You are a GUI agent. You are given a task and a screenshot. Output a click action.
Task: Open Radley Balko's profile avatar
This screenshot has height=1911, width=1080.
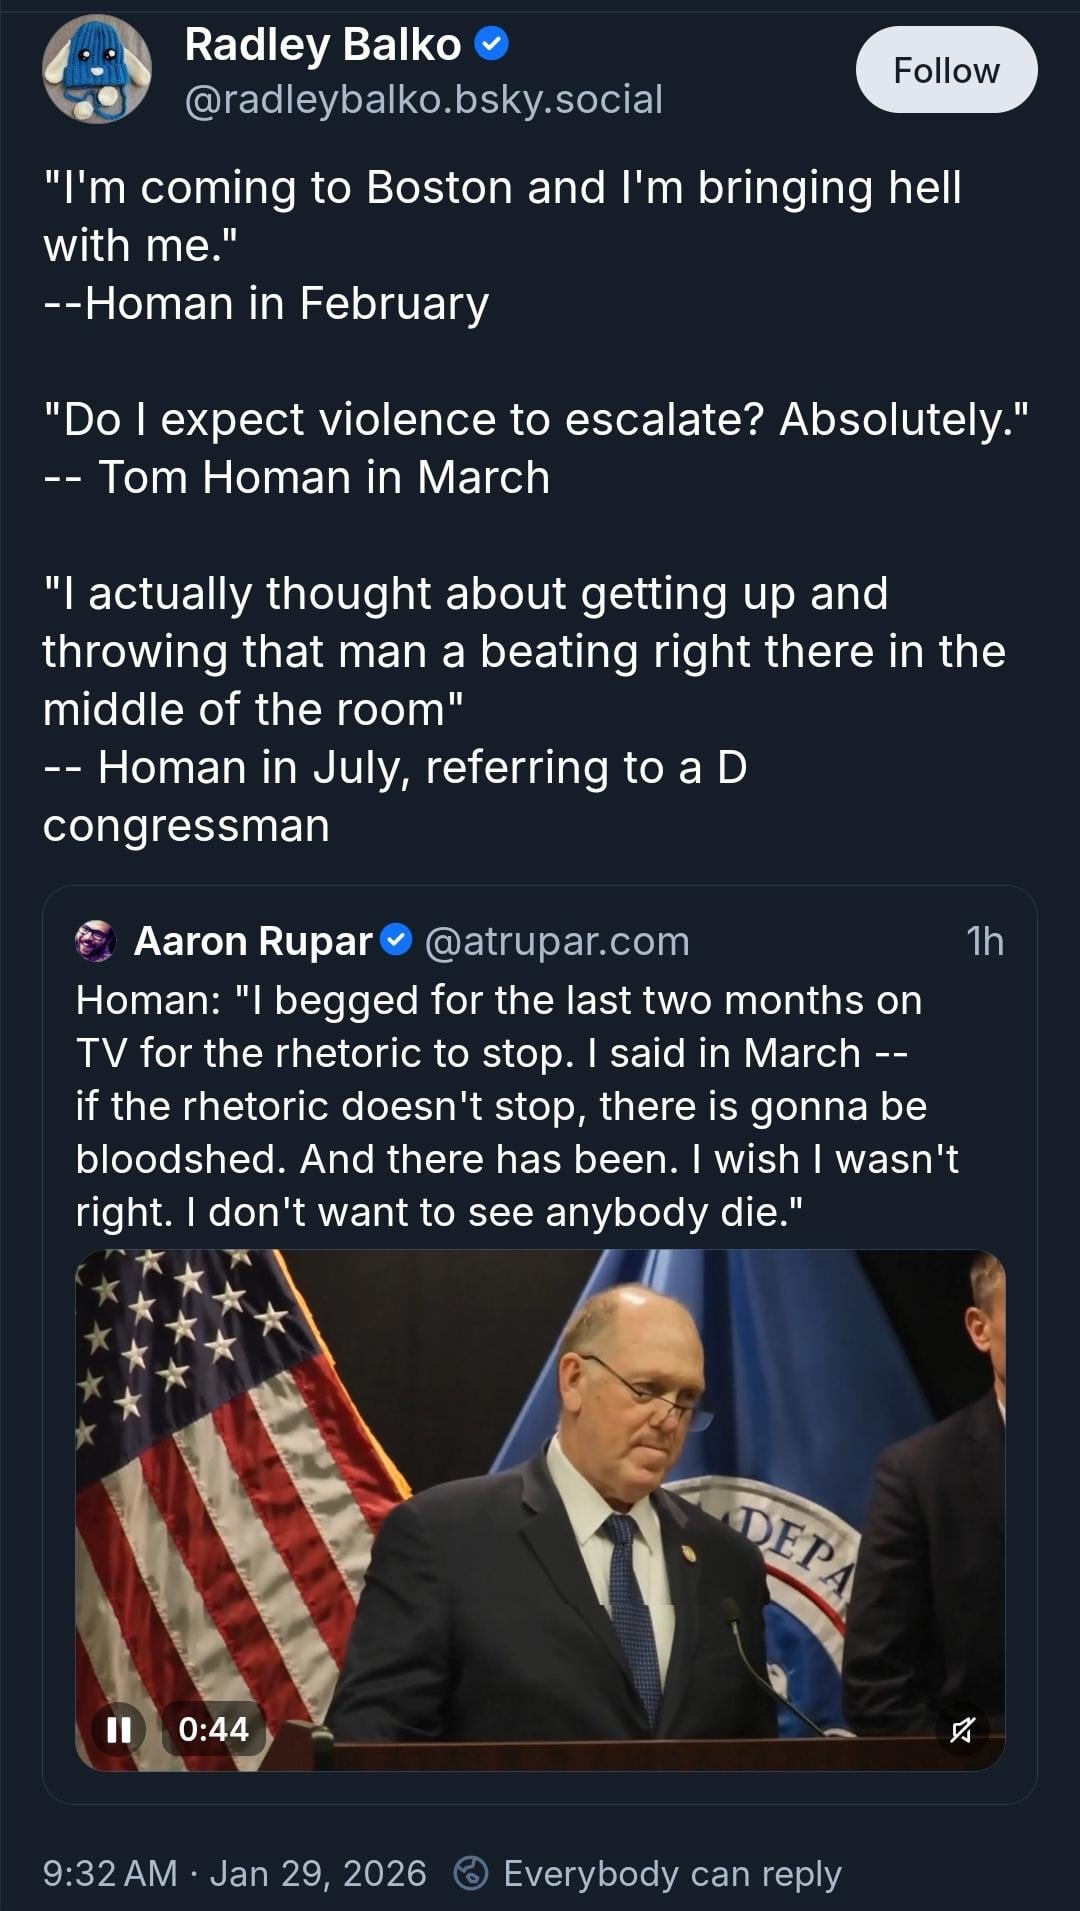click(96, 69)
